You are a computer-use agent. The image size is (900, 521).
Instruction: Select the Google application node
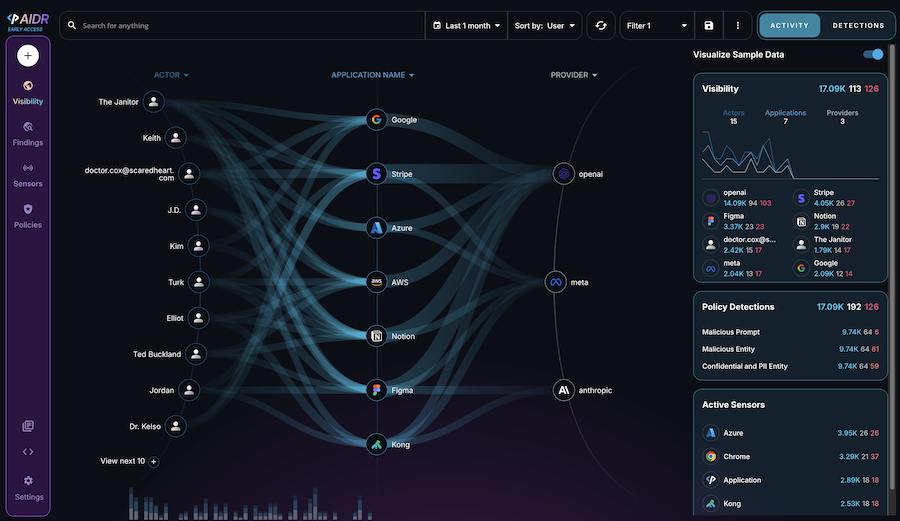click(x=377, y=120)
